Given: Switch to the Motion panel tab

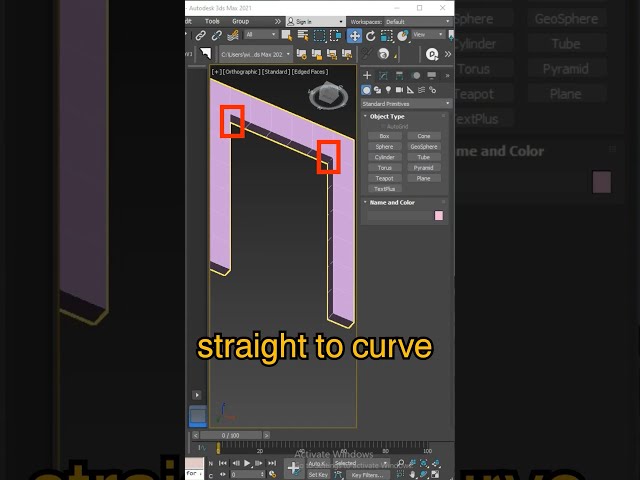Looking at the screenshot, I should (416, 76).
